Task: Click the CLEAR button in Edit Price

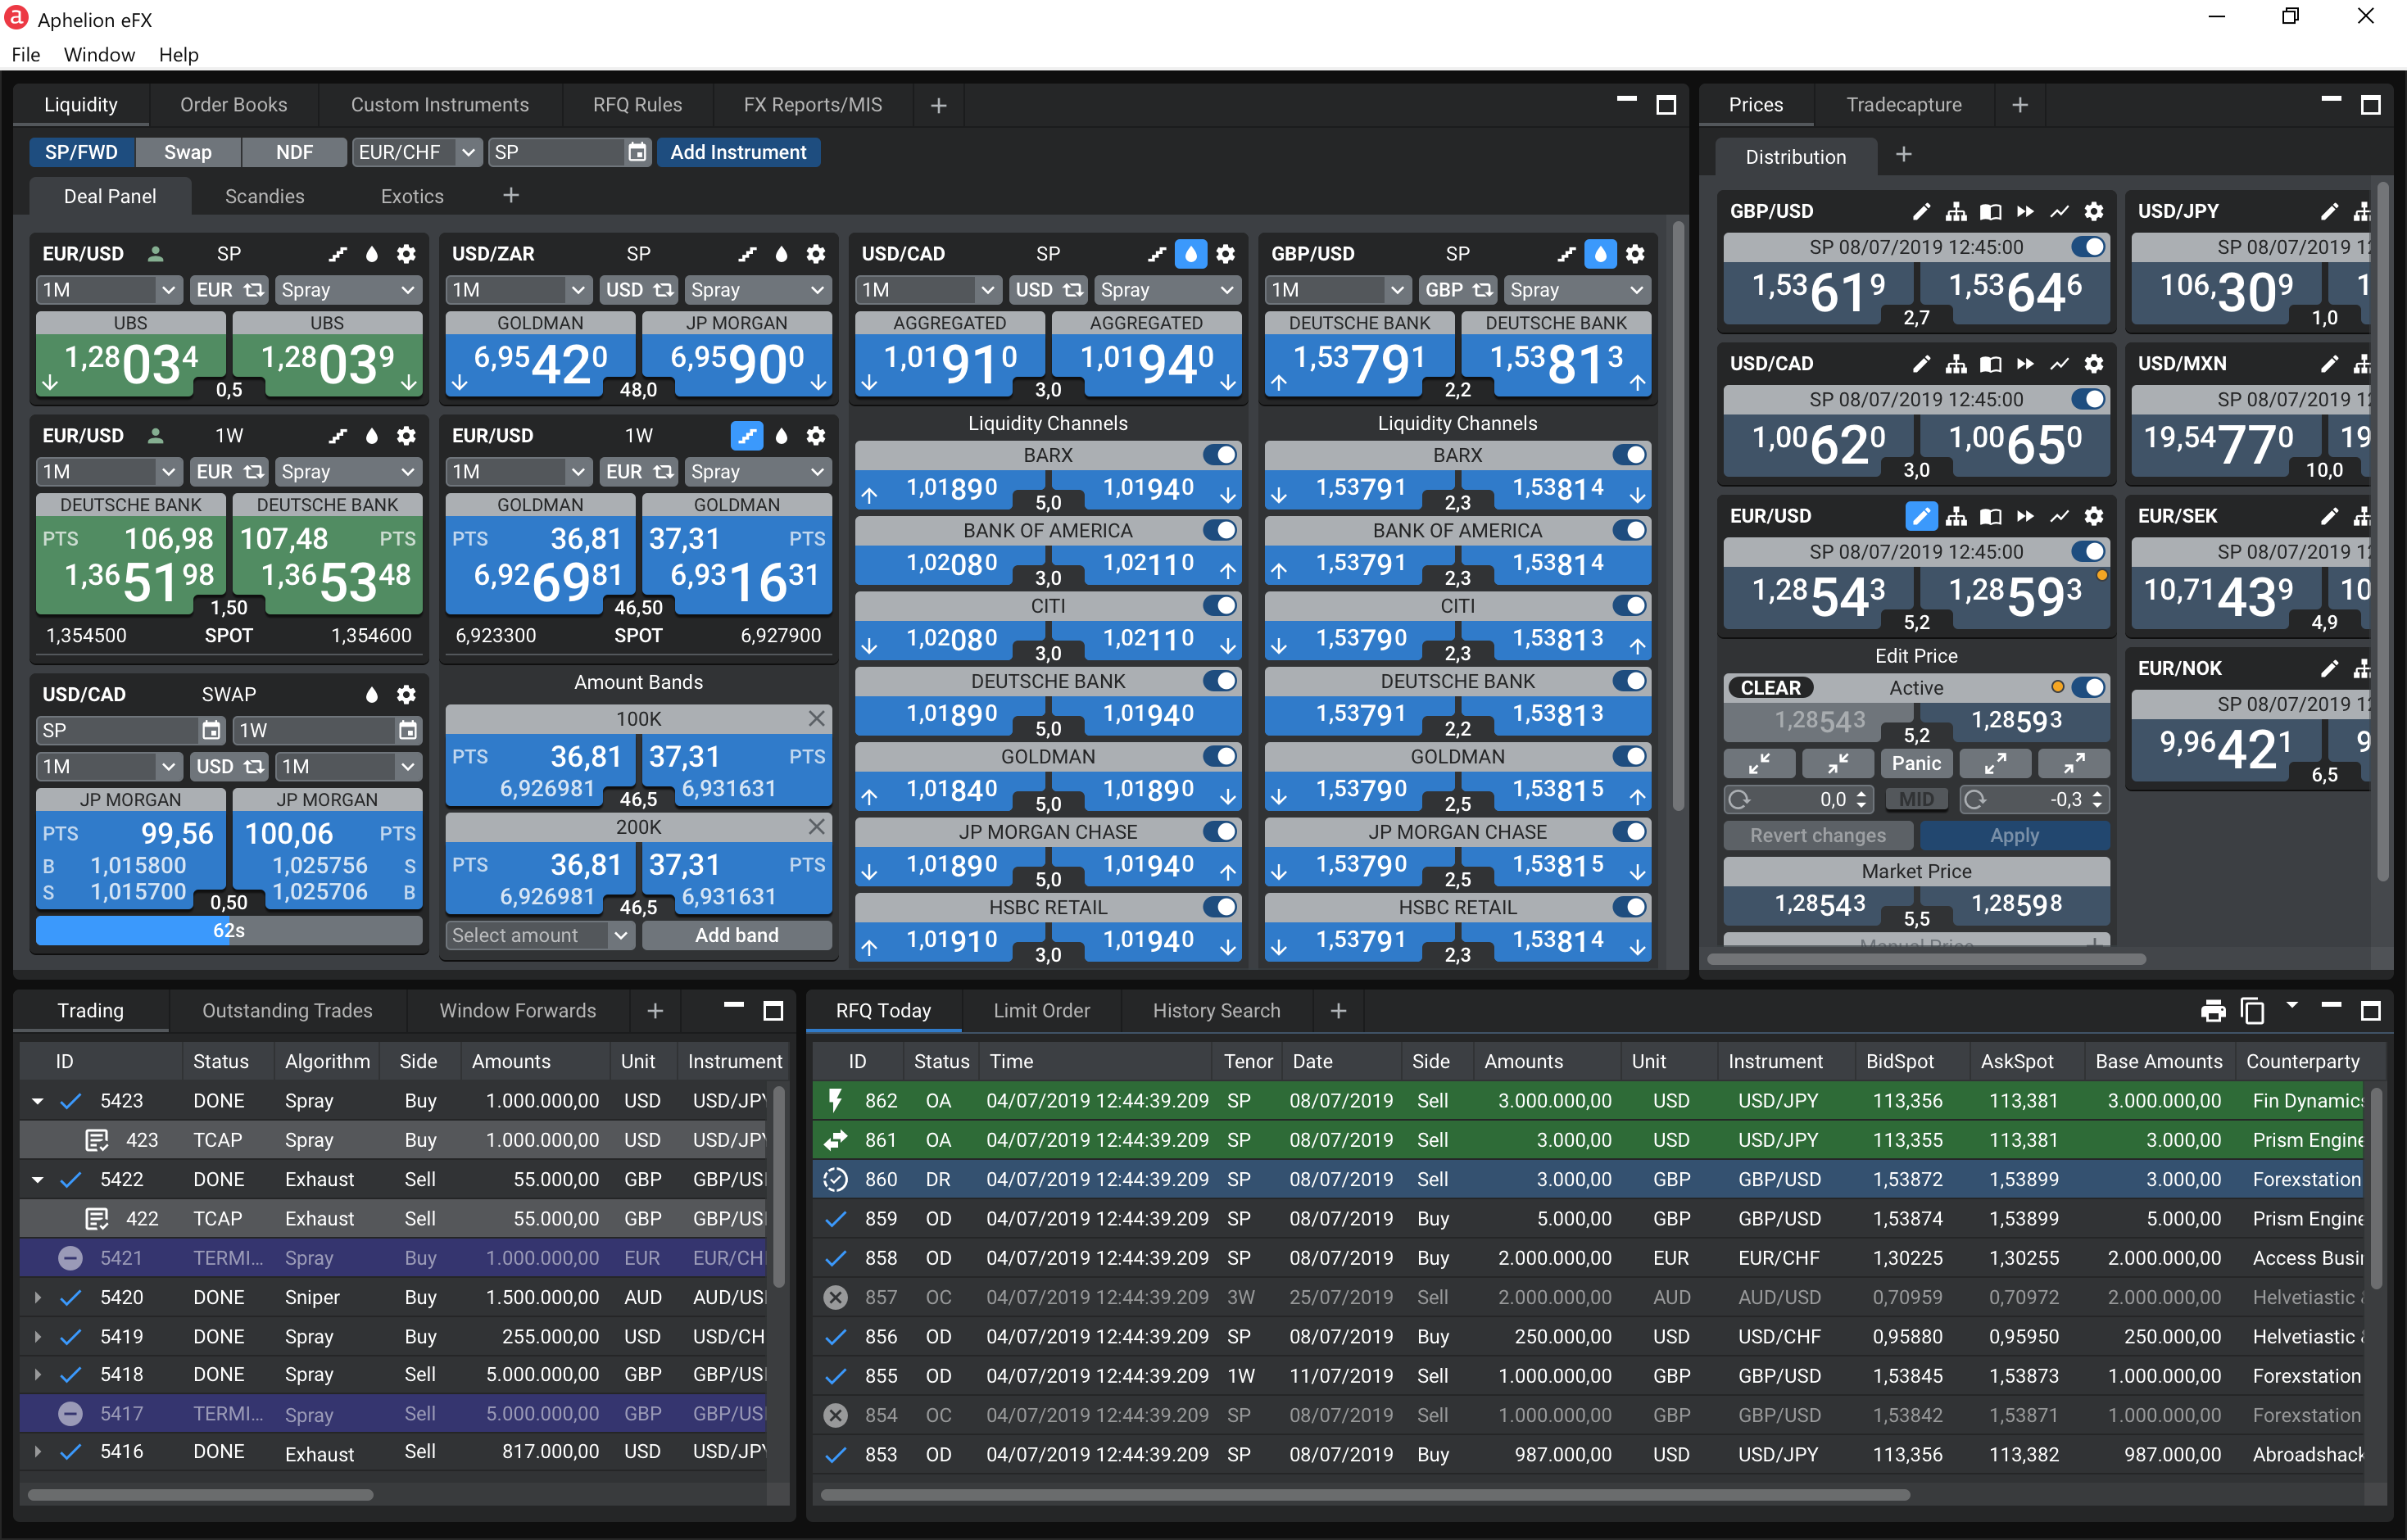Action: click(1770, 688)
